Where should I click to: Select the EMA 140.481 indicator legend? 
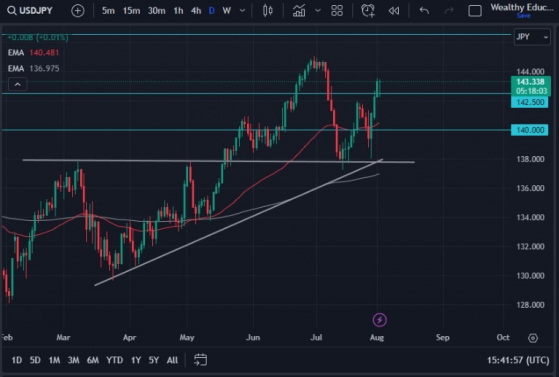pyautogui.click(x=34, y=53)
